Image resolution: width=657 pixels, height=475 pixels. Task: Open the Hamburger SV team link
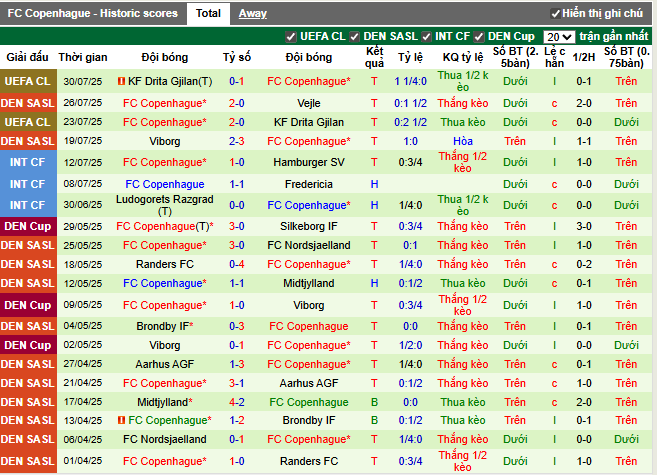click(x=309, y=162)
